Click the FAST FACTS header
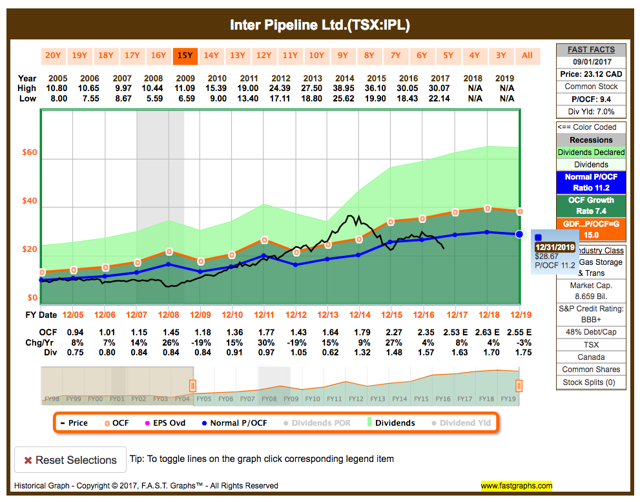Viewport: 640px width, 502px height. [x=591, y=50]
